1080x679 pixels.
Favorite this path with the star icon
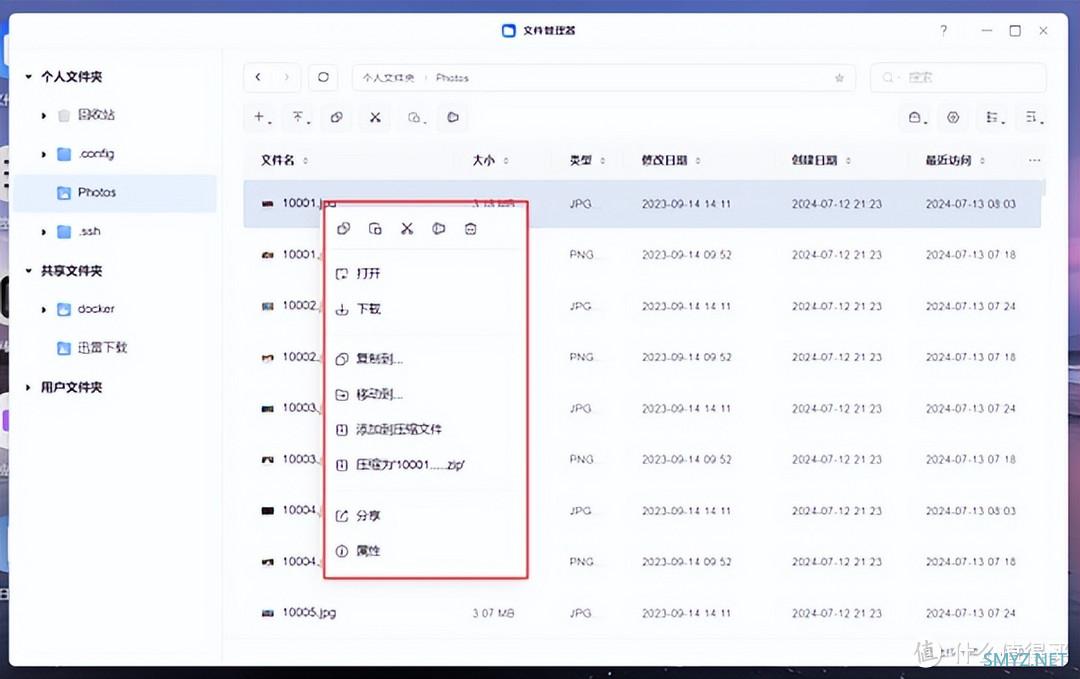coord(839,78)
